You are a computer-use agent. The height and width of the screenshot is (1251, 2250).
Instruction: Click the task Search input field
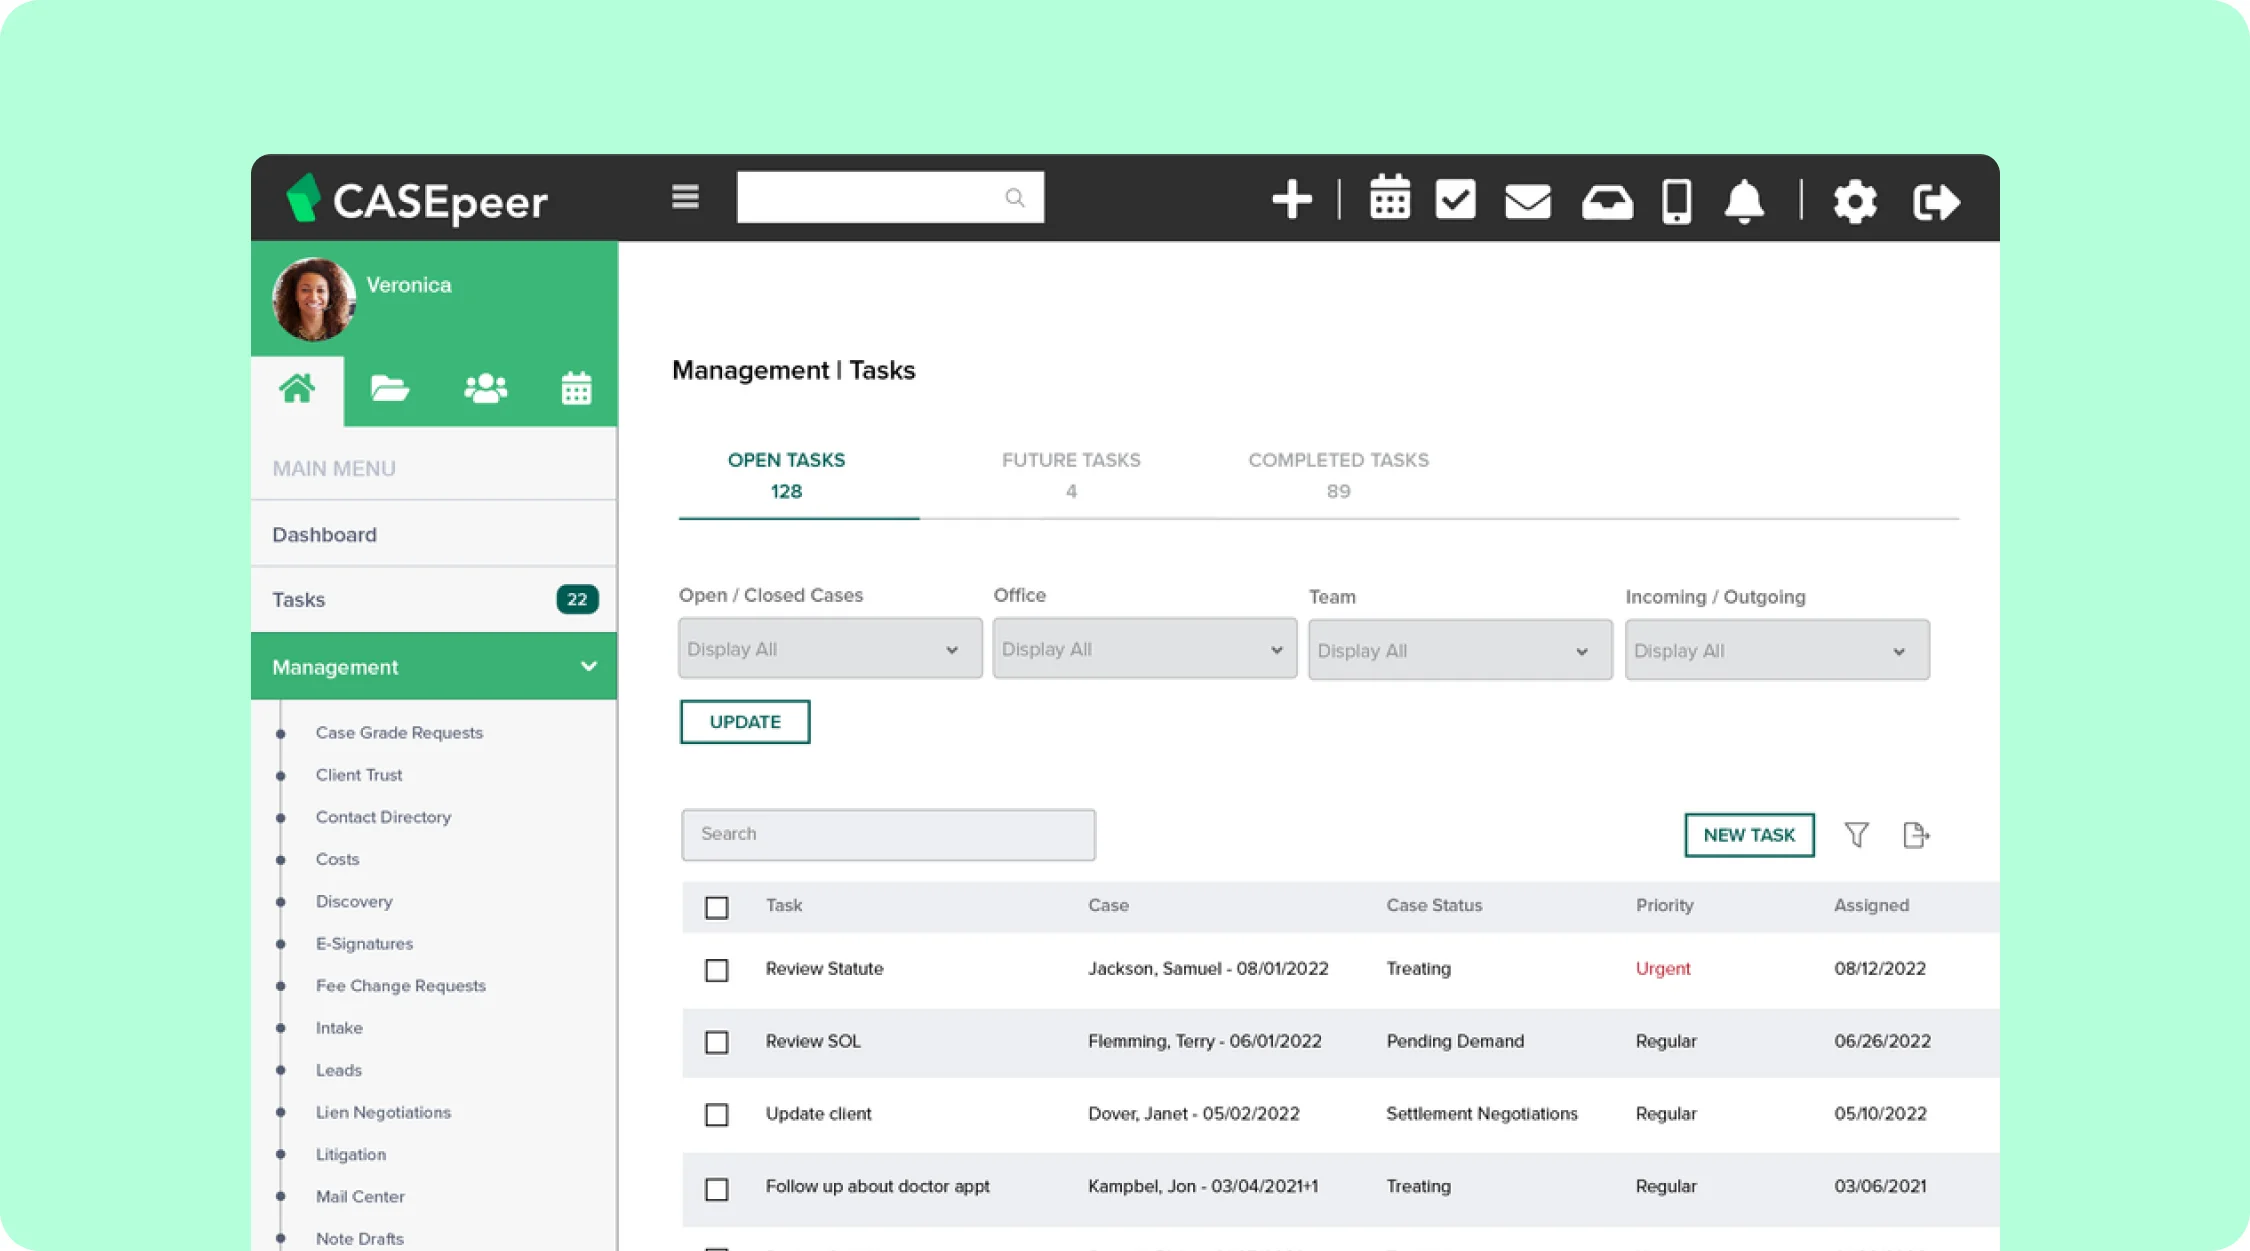pyautogui.click(x=887, y=834)
